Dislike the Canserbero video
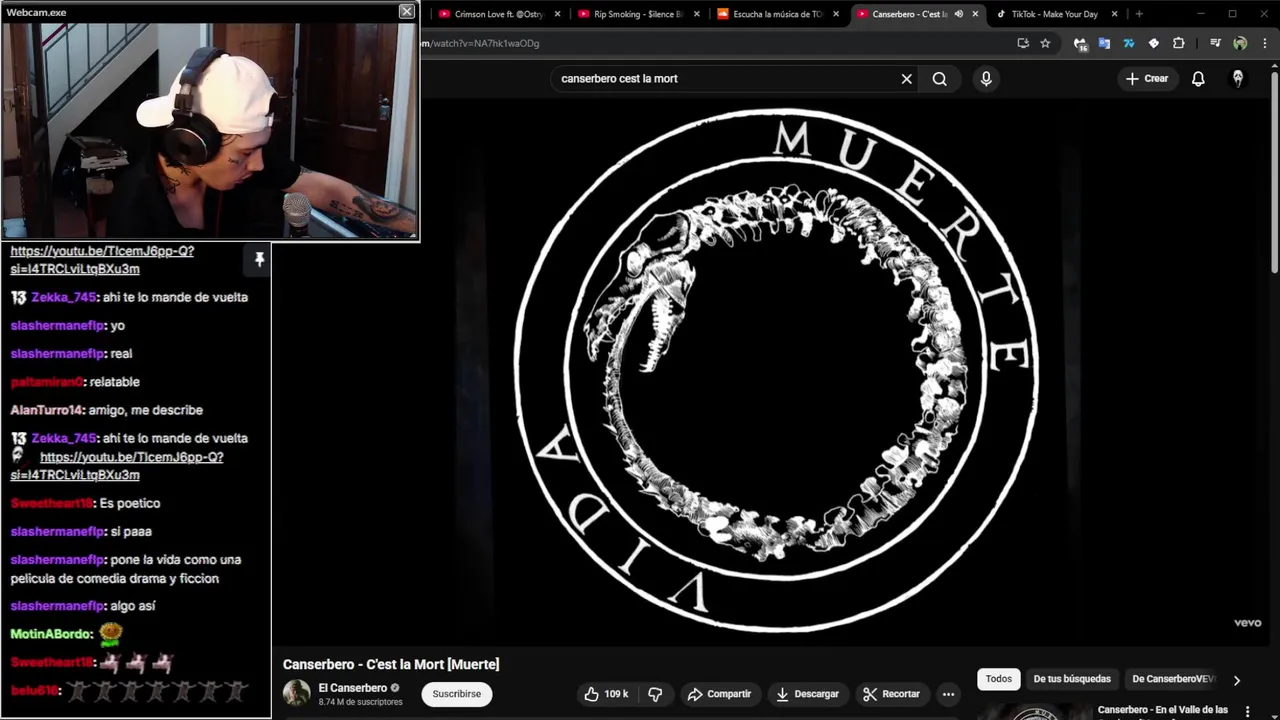 pos(656,694)
